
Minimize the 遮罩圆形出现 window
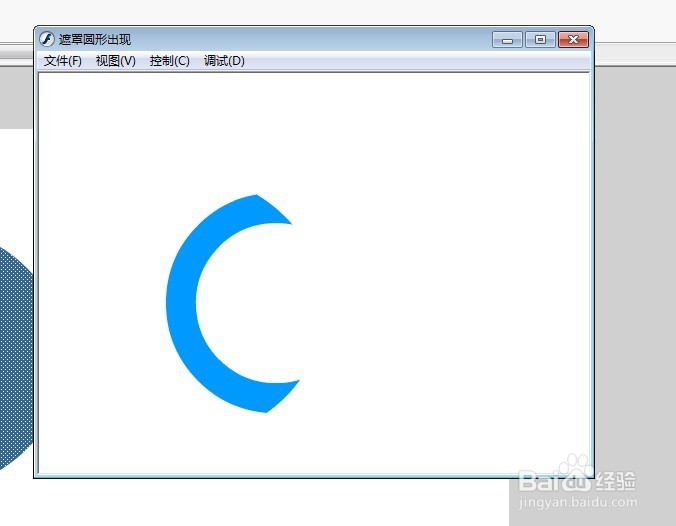point(507,40)
